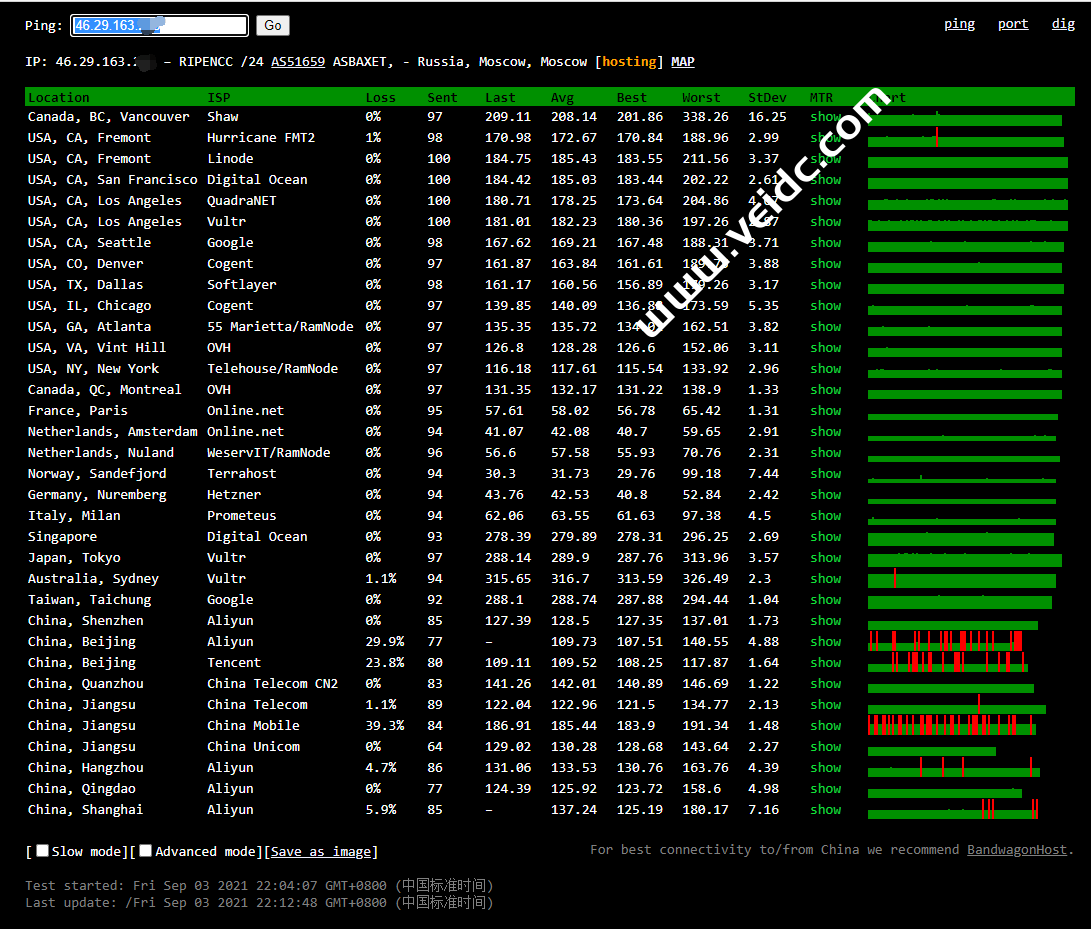Click the Beijing Aliyun packet loss chart
1091x929 pixels.
tap(946, 642)
